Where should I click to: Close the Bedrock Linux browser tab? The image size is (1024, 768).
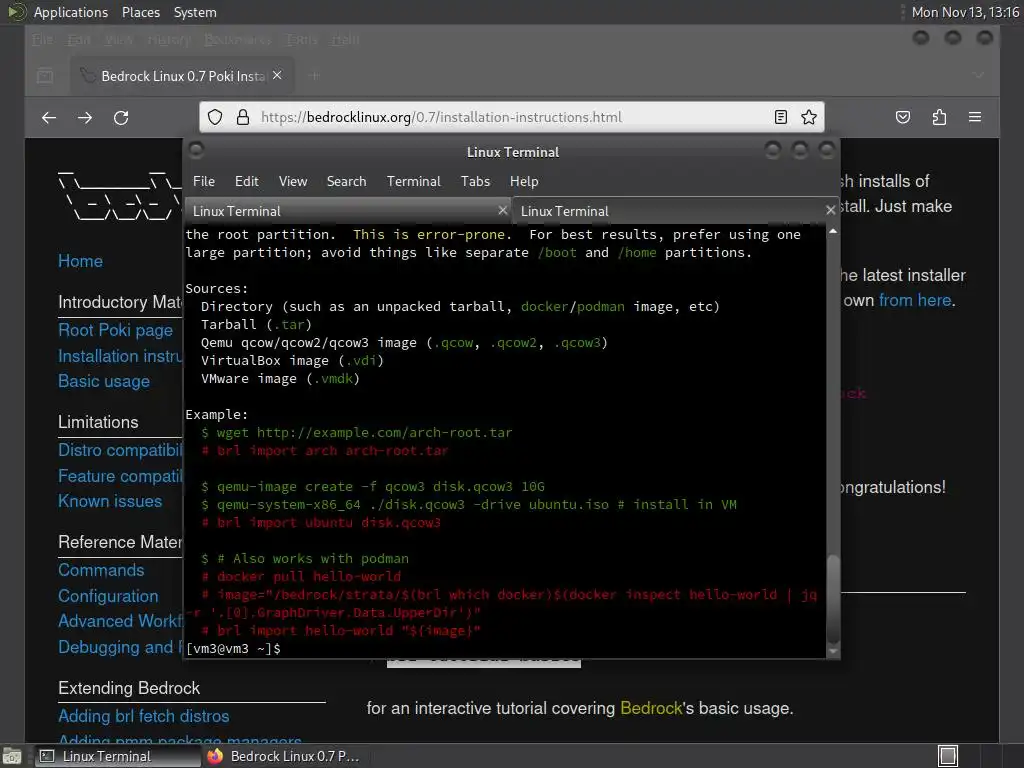277,76
